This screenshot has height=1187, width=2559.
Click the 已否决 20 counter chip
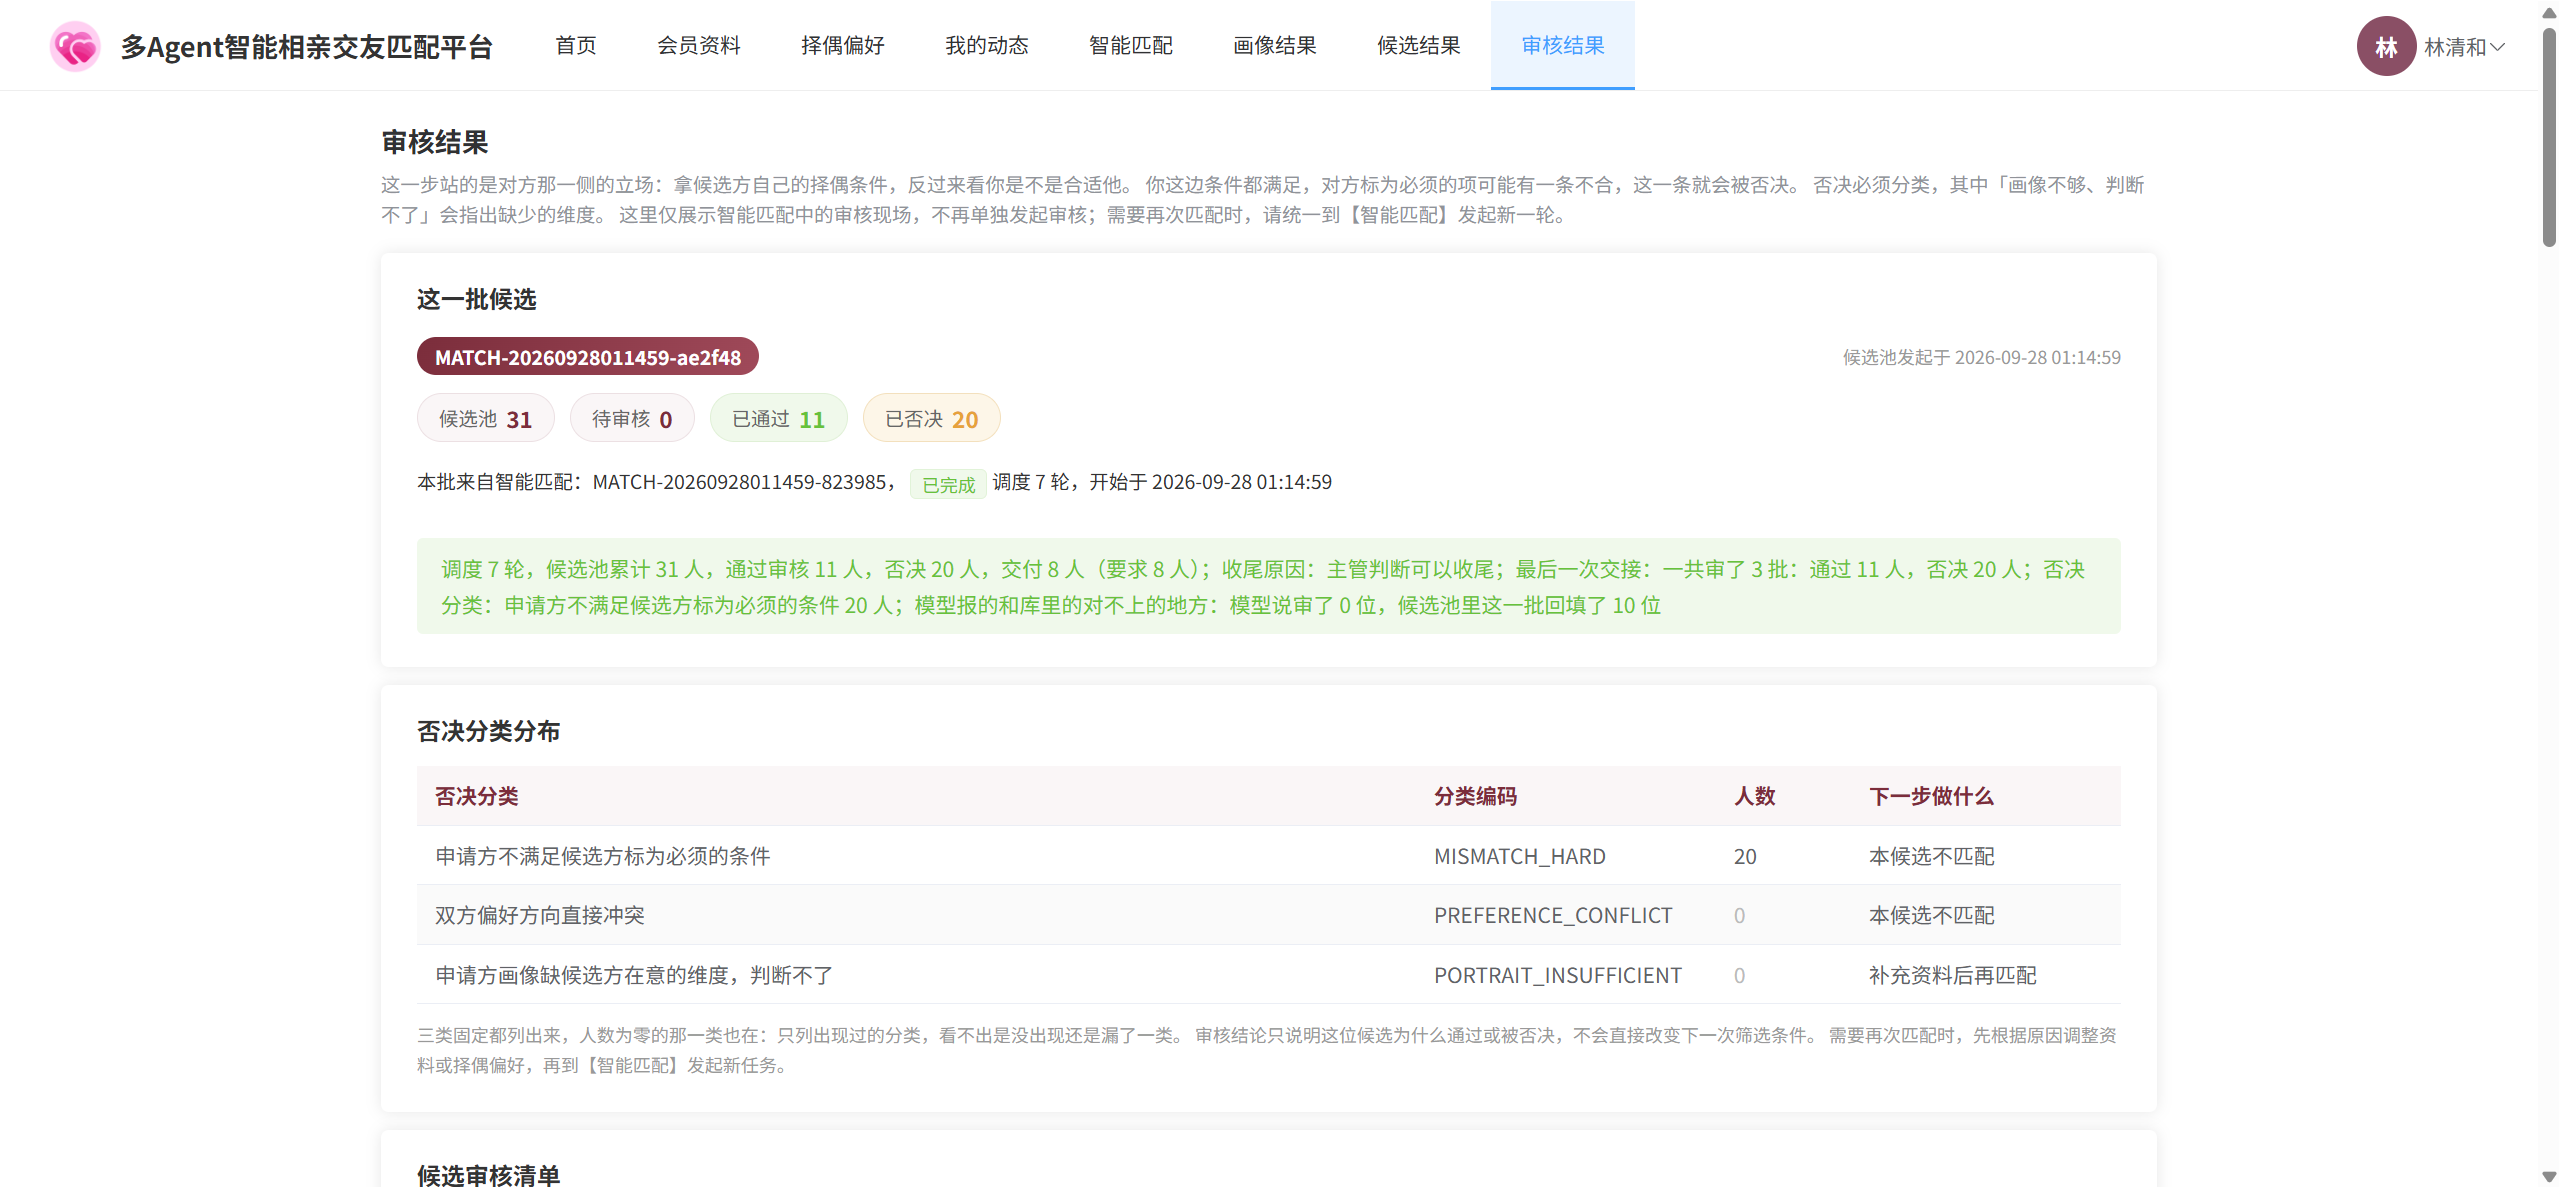[931, 418]
